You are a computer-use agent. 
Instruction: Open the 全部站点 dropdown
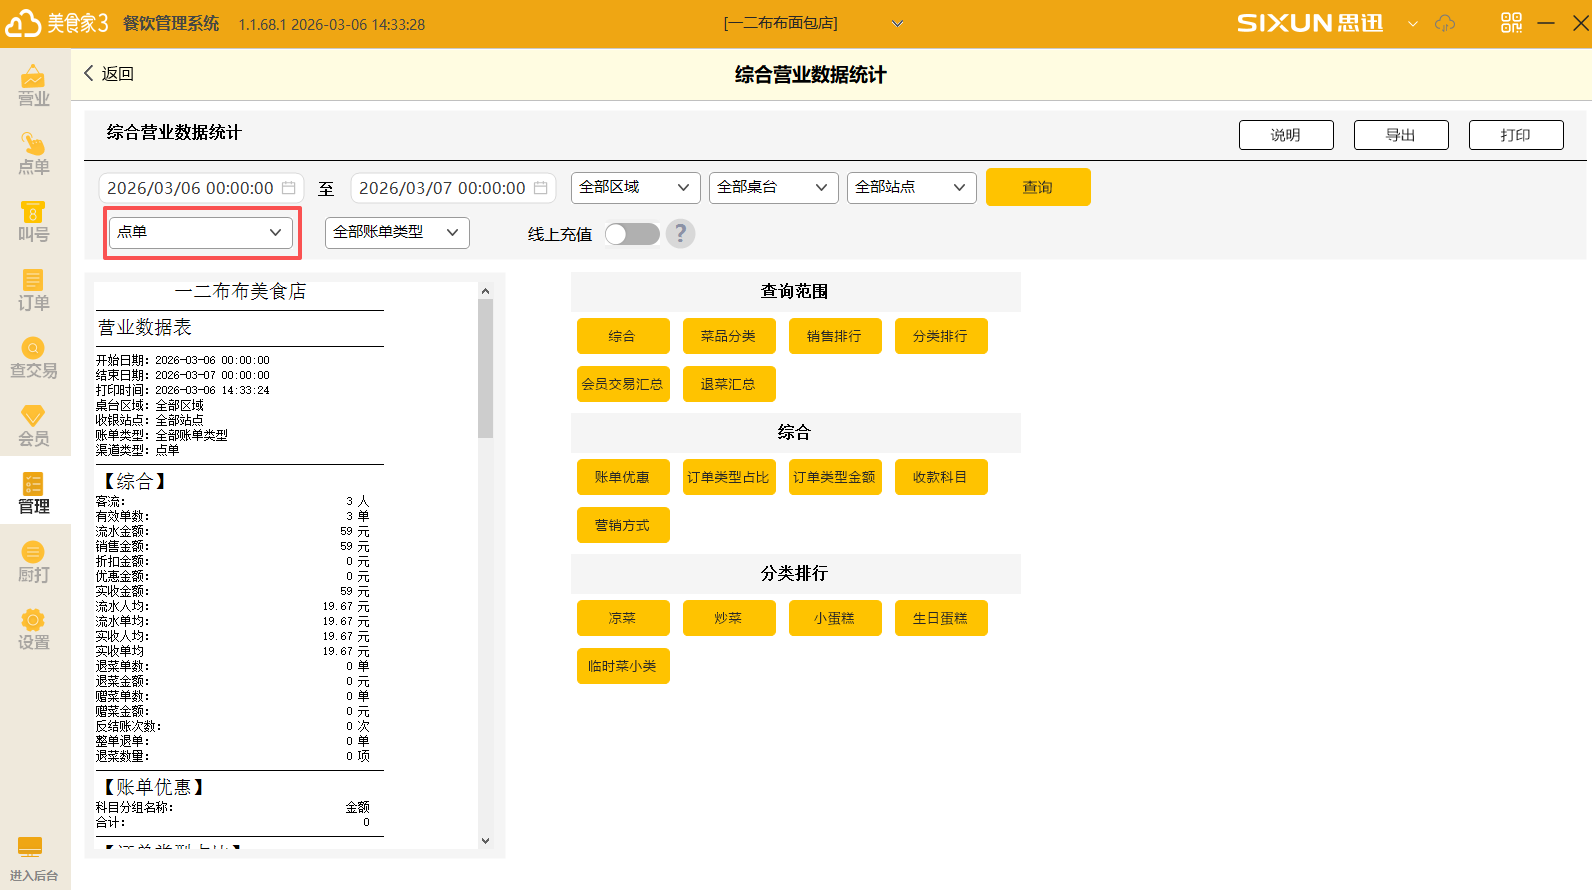point(911,187)
